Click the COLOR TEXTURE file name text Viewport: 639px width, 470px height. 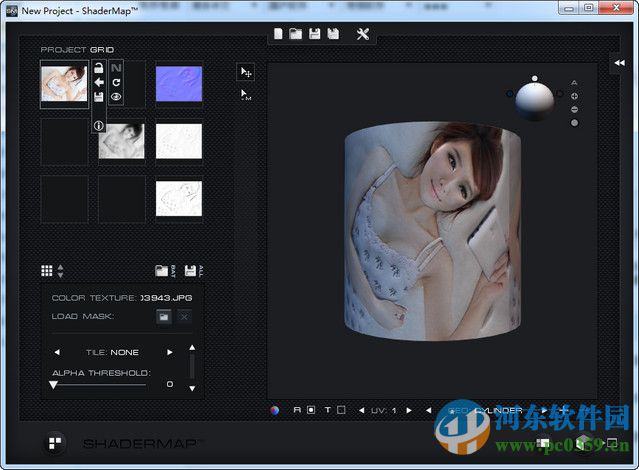[166, 298]
